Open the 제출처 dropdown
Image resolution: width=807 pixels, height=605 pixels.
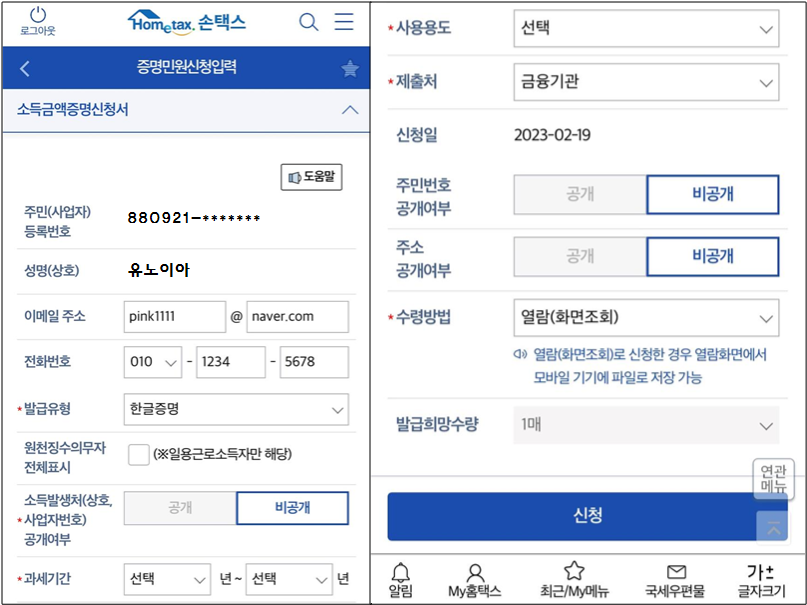click(x=645, y=82)
